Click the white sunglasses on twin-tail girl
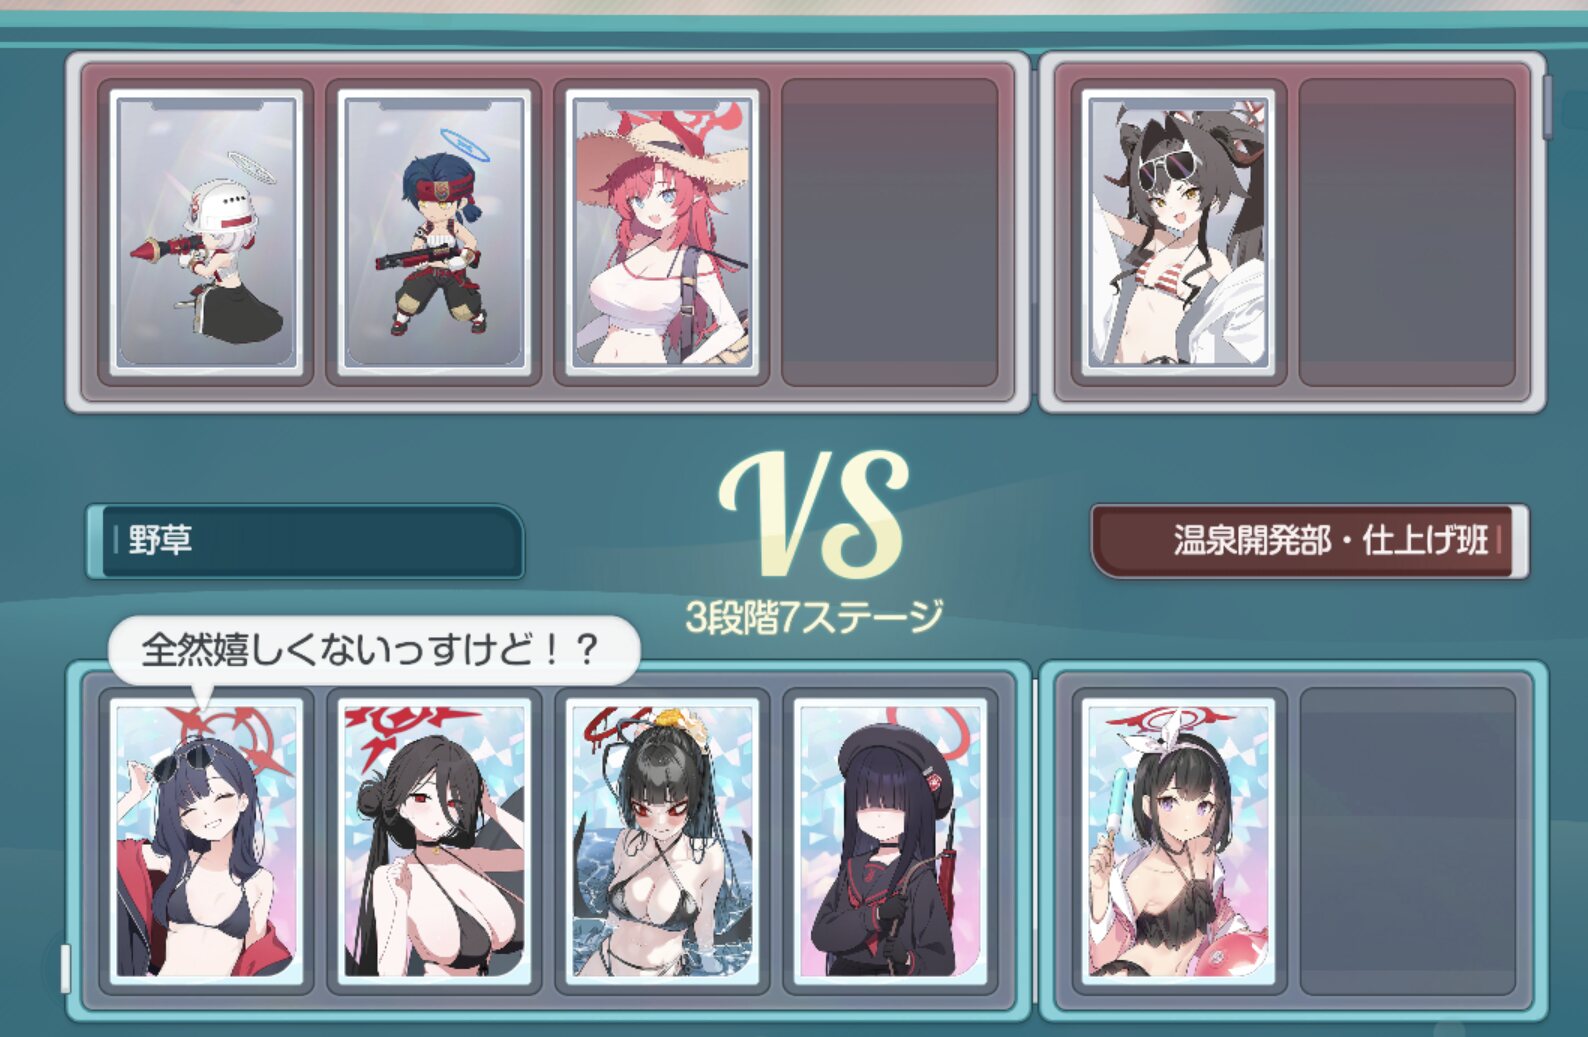The image size is (1588, 1037). pyautogui.click(x=1166, y=163)
